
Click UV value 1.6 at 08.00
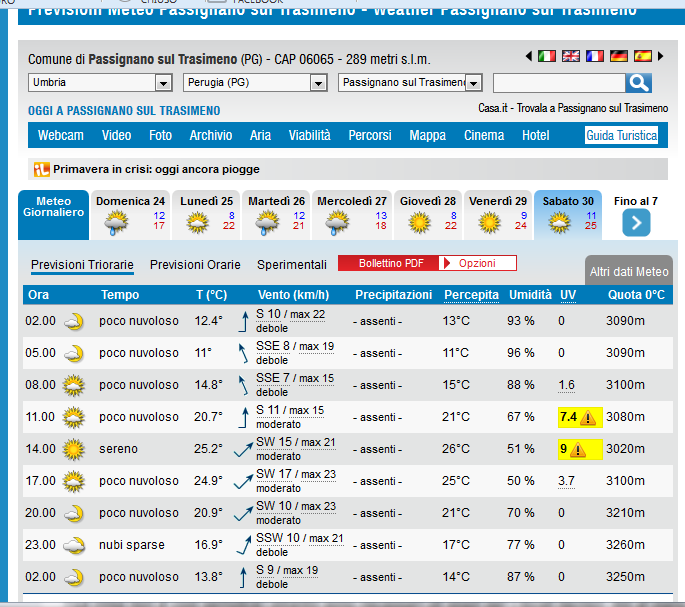[566, 385]
